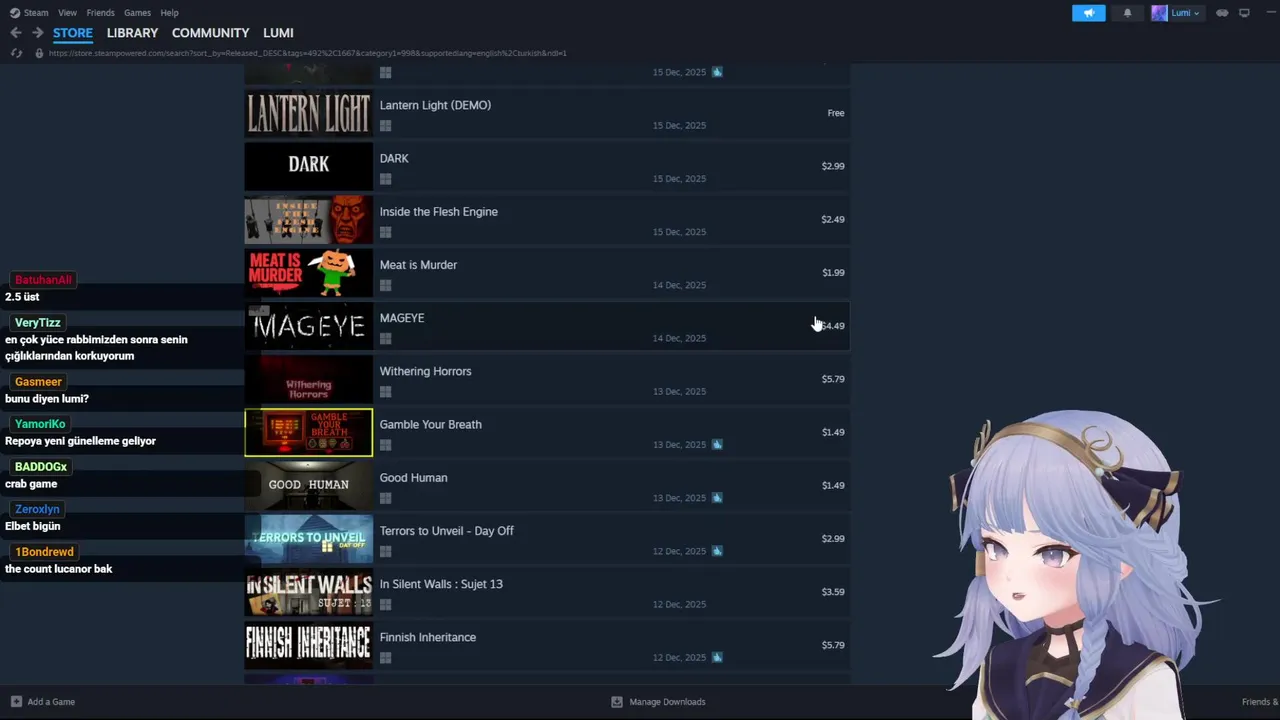1280x720 pixels.
Task: Click the blue badge beside Terrors to Unveil date
Action: coord(717,550)
